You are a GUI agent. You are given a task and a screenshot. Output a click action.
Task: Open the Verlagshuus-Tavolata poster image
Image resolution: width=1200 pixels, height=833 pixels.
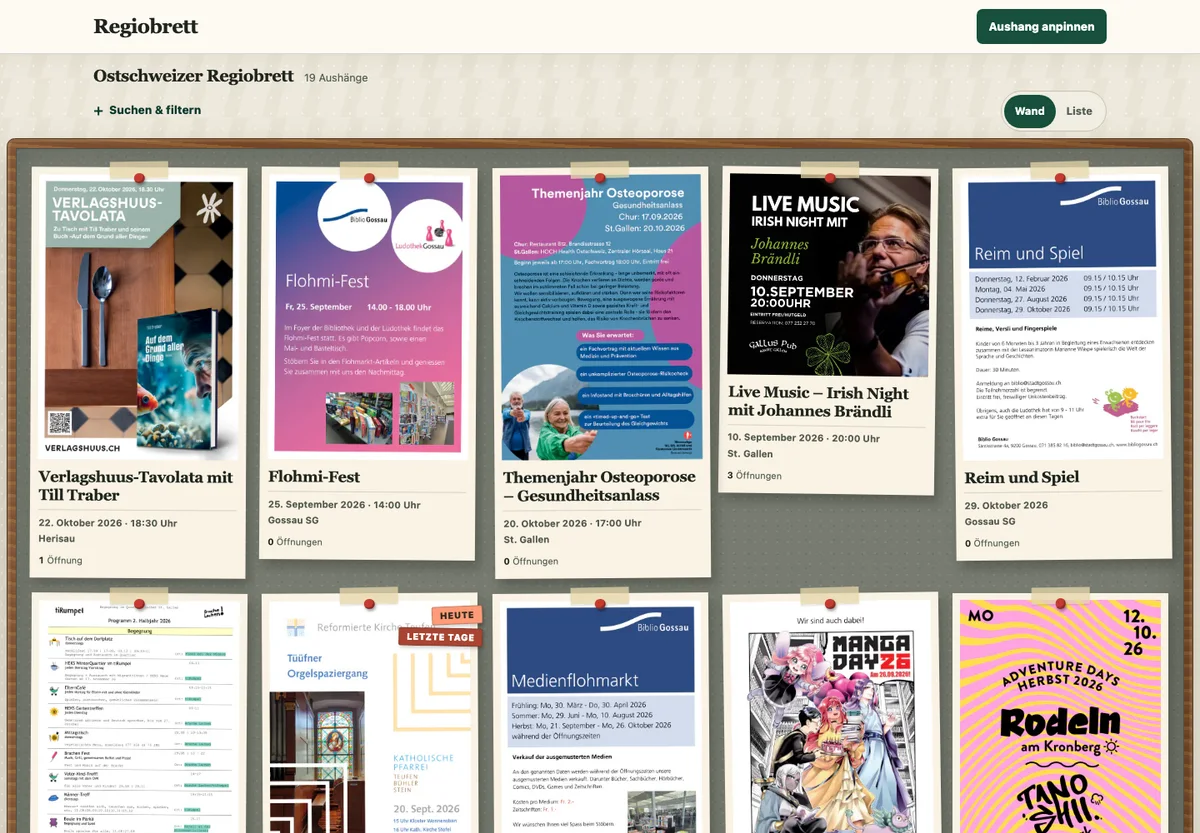click(139, 318)
